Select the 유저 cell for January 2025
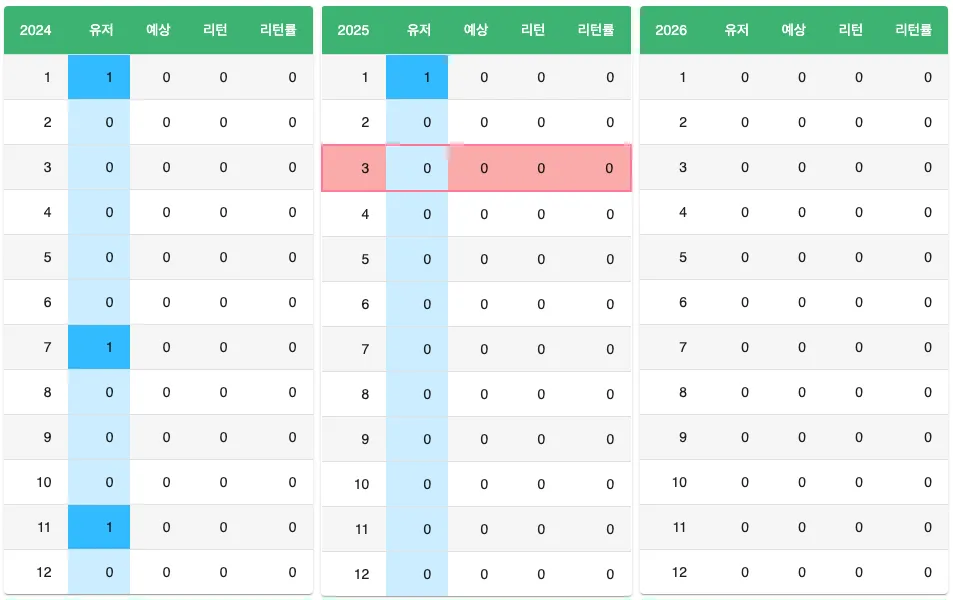The image size is (953, 600). pyautogui.click(x=417, y=77)
